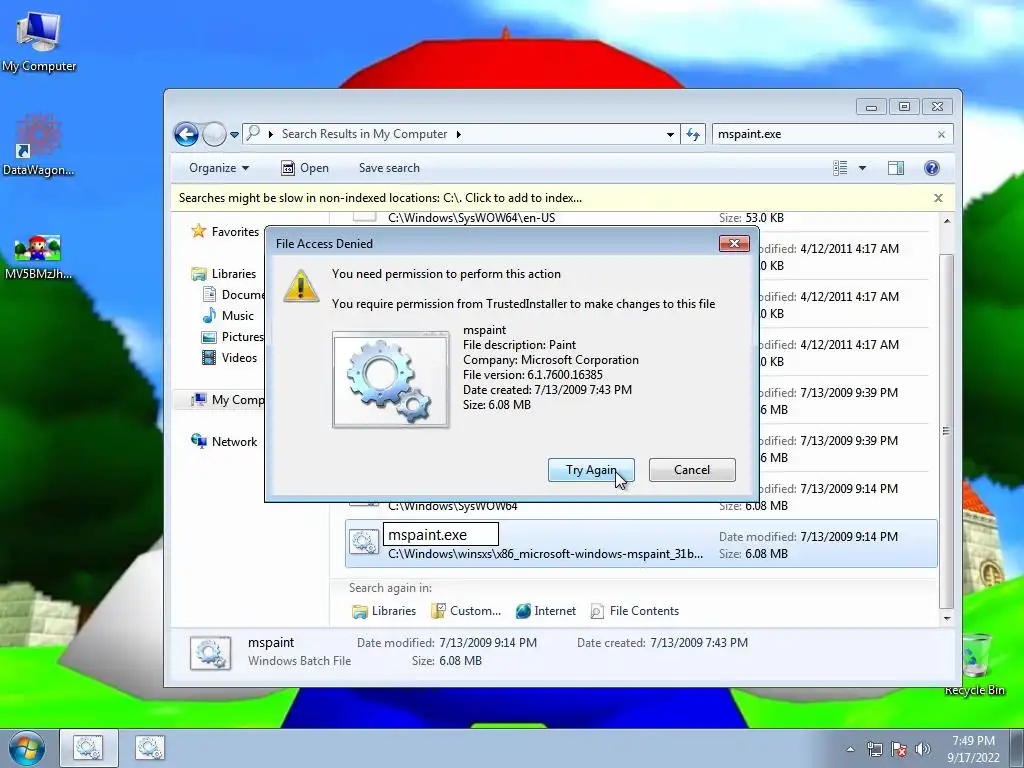This screenshot has height=768, width=1024.
Task: Close the File Access Denied dialog
Action: 734,244
